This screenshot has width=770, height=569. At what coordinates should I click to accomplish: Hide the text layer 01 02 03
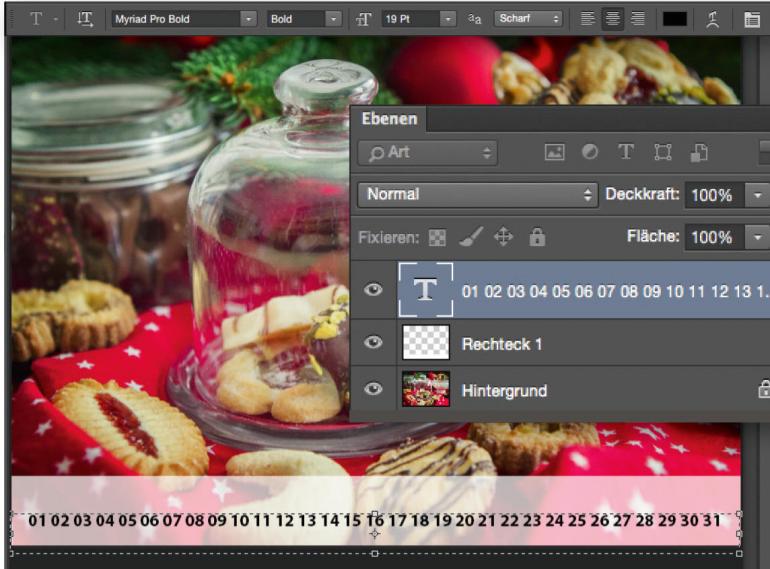click(373, 290)
